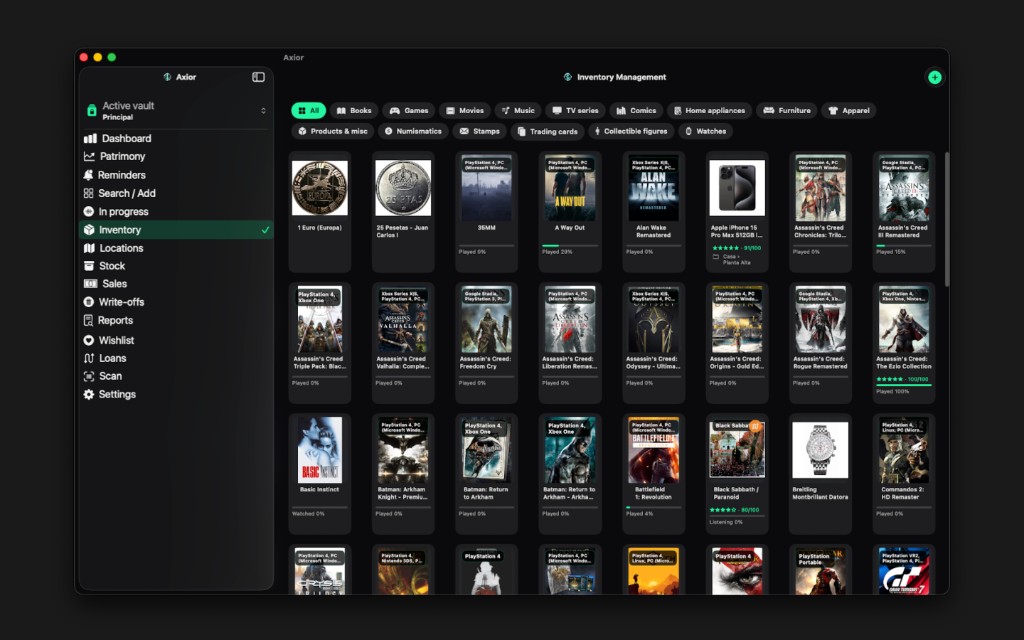The height and width of the screenshot is (640, 1024).
Task: Click the green add item button
Action: [x=935, y=78]
